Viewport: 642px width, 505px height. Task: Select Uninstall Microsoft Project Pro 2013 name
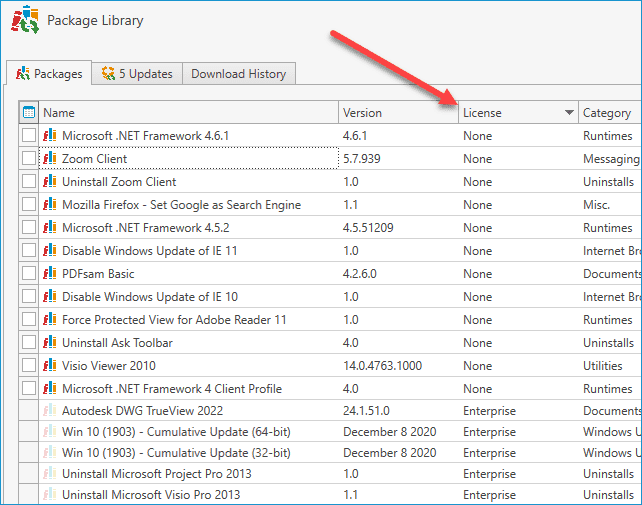tap(156, 473)
